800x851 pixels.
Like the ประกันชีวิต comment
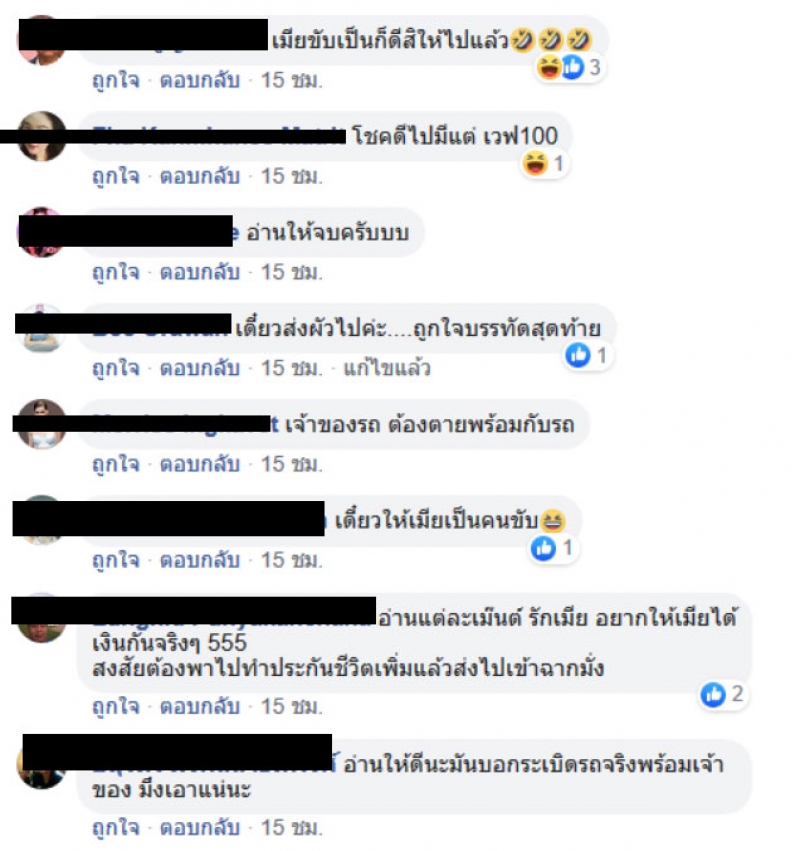pyautogui.click(x=116, y=707)
